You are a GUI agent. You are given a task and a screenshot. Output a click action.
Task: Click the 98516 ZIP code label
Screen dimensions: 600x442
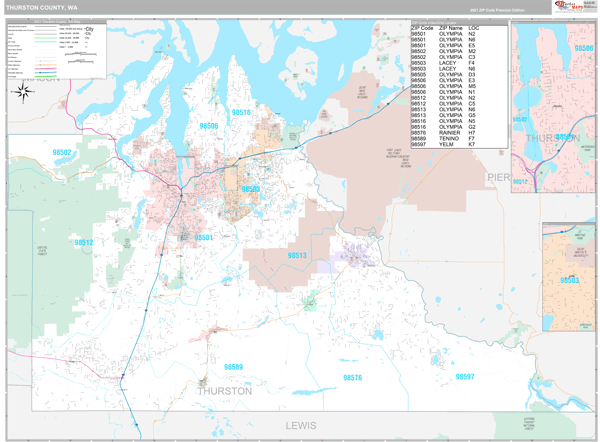point(241,113)
